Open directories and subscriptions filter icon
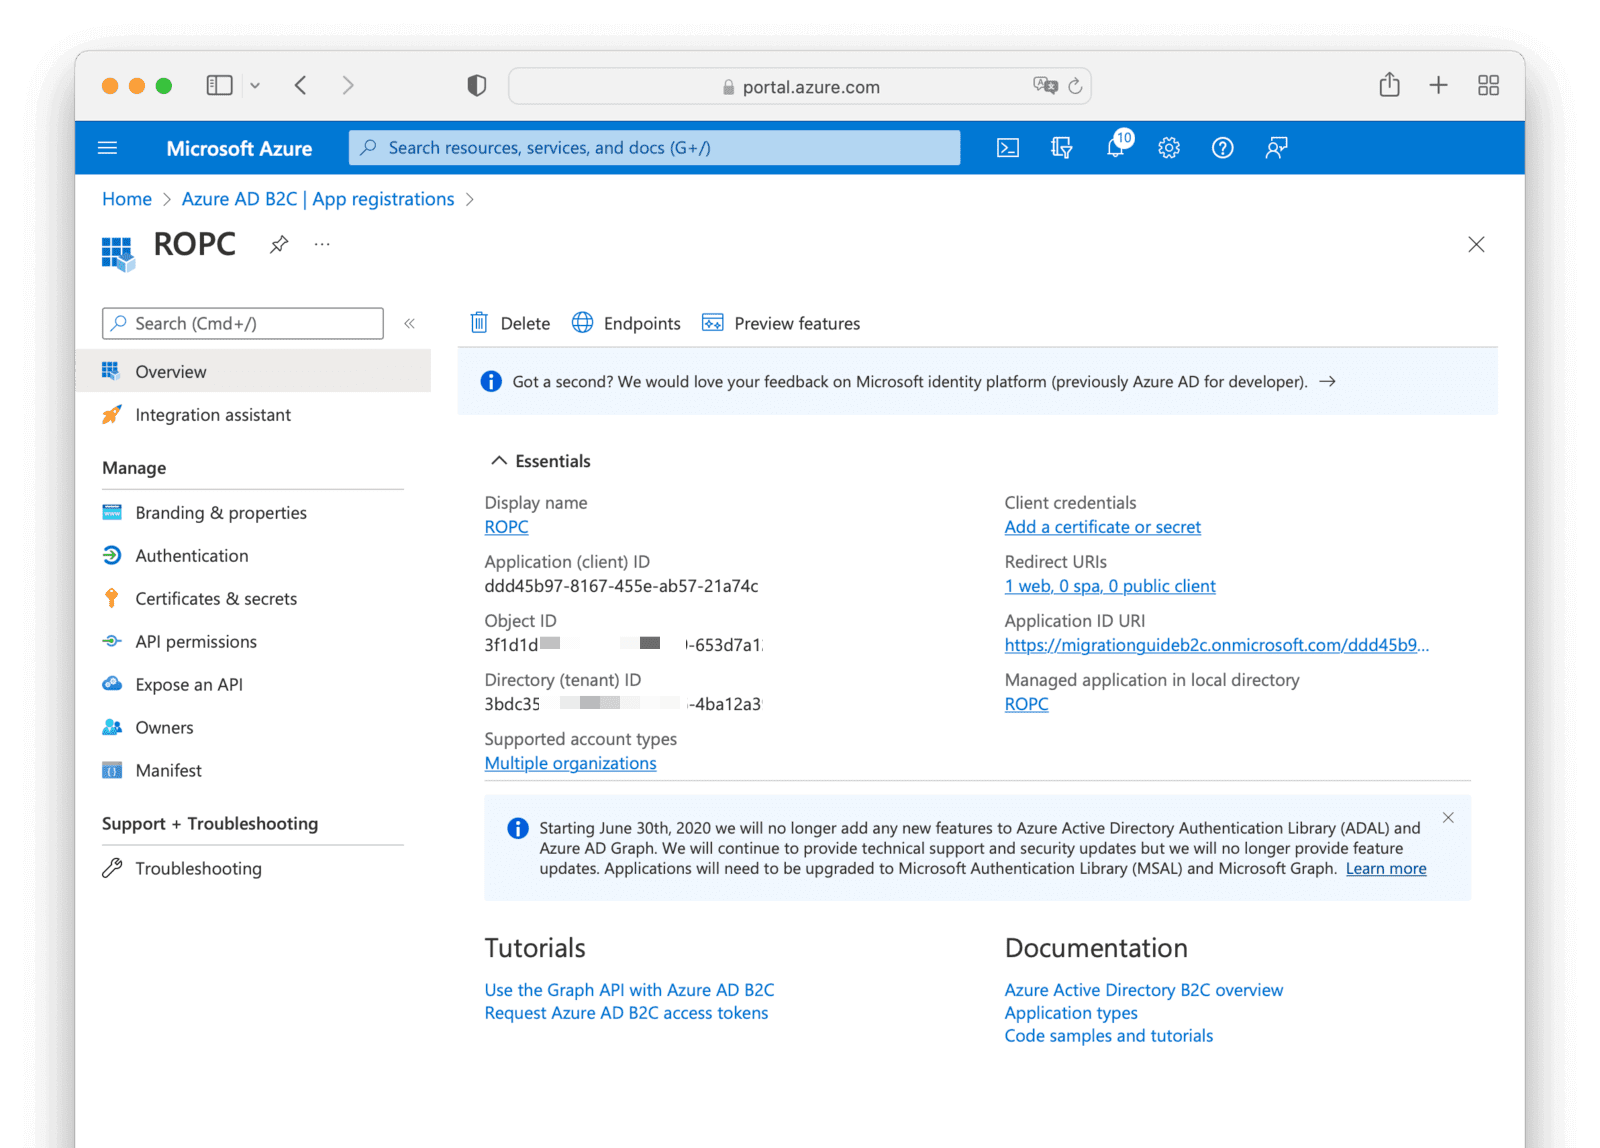The image size is (1600, 1148). point(1062,148)
